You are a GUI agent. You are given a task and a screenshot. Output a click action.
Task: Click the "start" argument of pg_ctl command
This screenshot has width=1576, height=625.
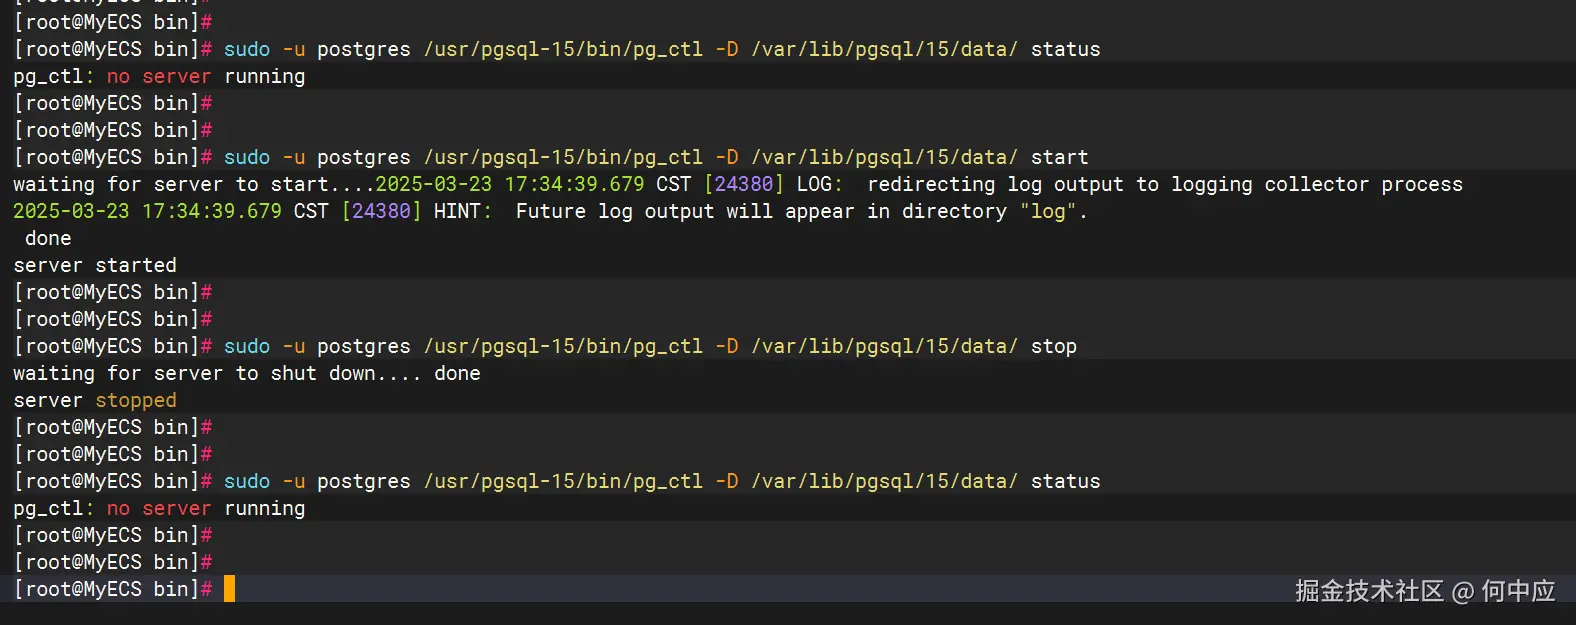[x=1059, y=157]
